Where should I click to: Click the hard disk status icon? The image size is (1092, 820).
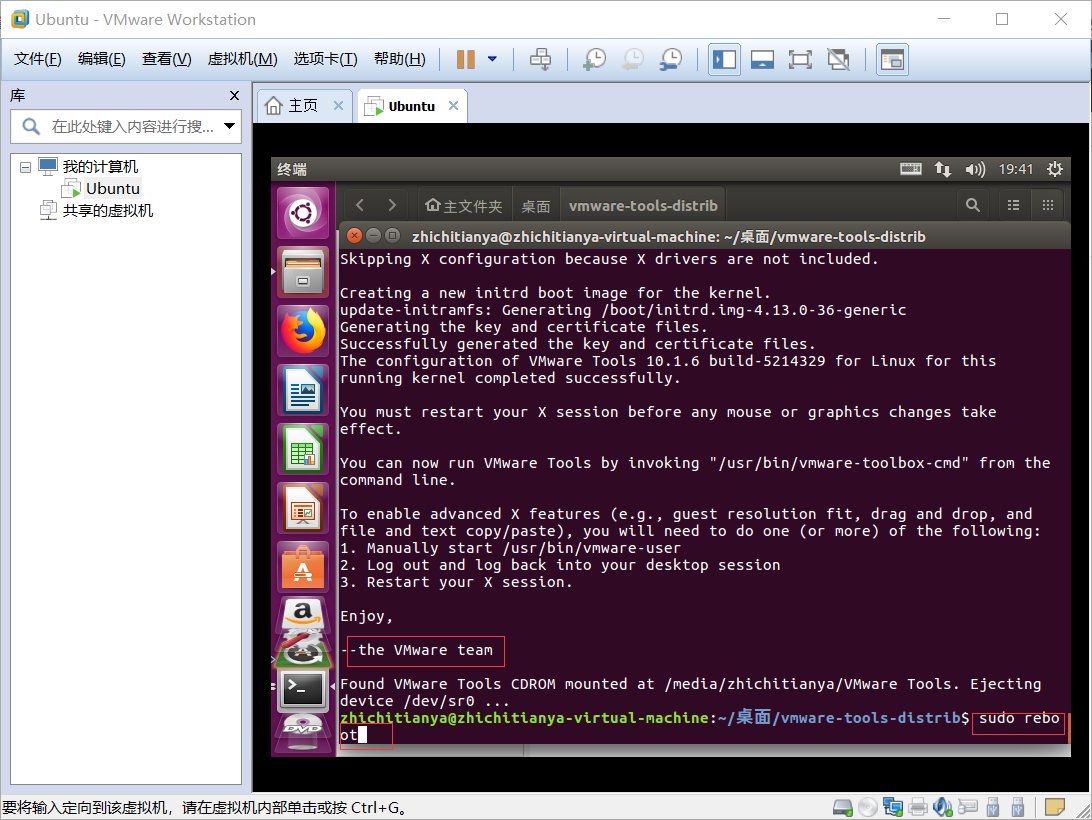coord(843,807)
